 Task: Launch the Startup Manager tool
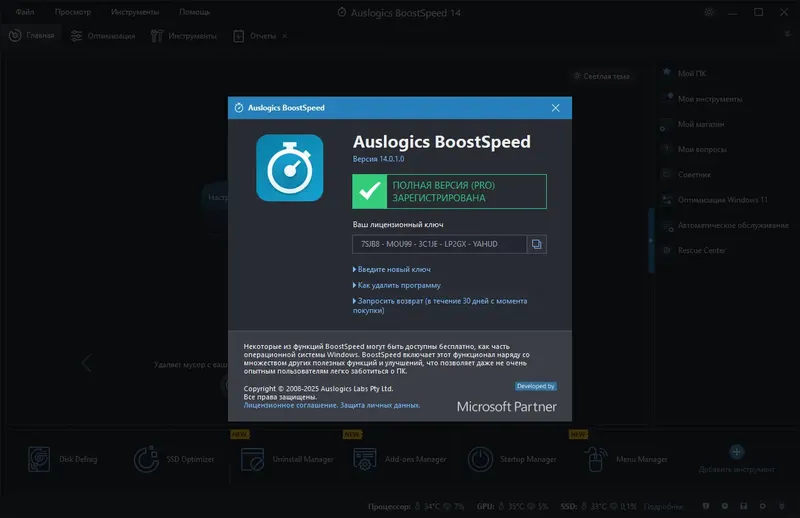(512, 459)
